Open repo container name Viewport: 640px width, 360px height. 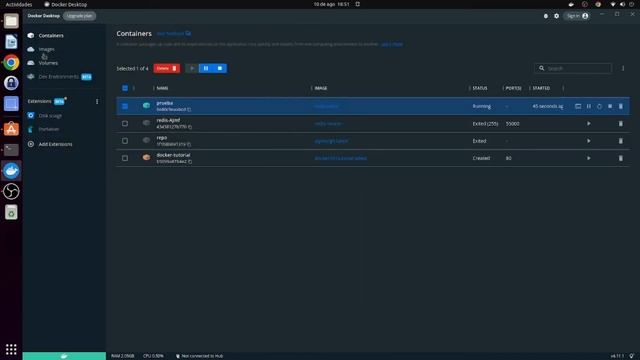point(162,138)
